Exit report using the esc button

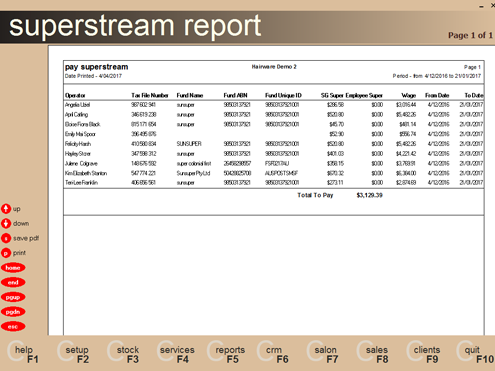pos(13,327)
